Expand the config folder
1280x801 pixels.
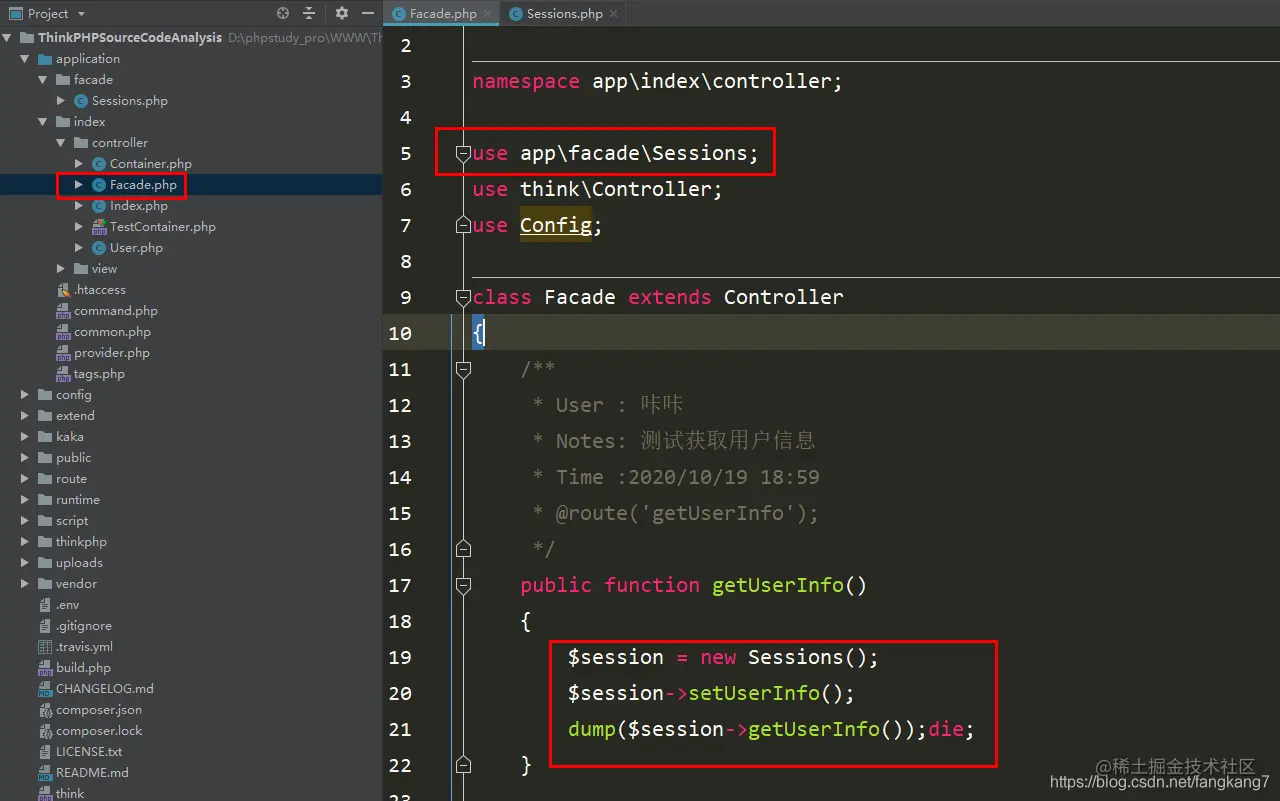coord(25,395)
